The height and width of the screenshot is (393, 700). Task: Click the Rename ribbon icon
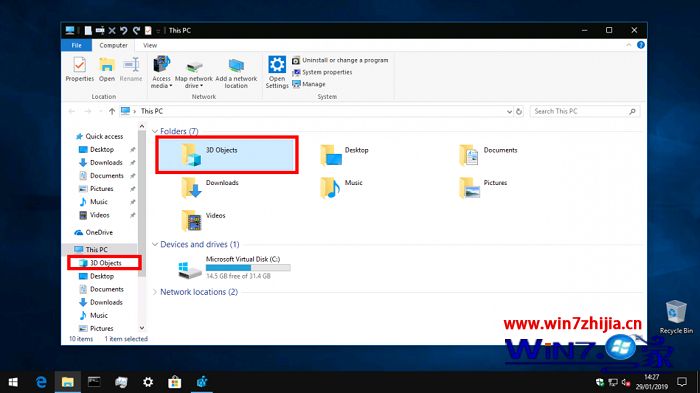point(131,69)
